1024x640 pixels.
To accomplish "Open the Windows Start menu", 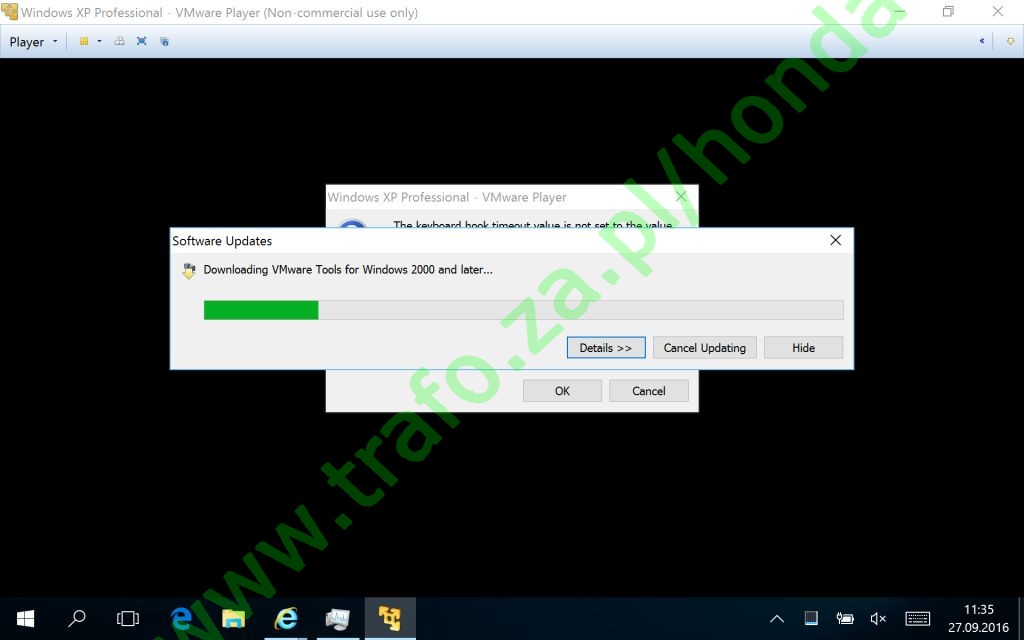I will tap(25, 618).
